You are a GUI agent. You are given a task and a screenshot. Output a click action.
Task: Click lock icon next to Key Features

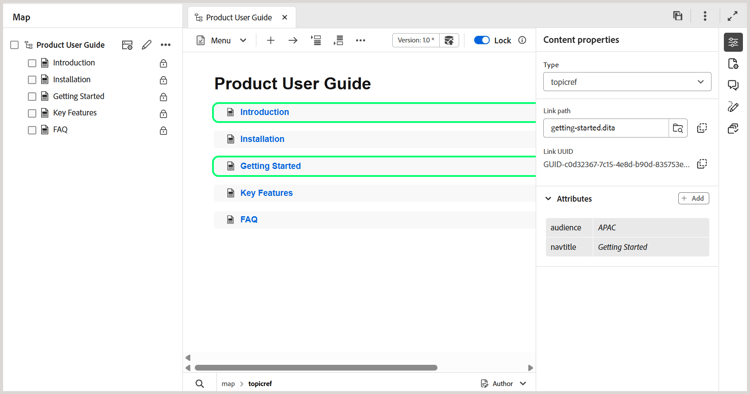click(x=163, y=113)
